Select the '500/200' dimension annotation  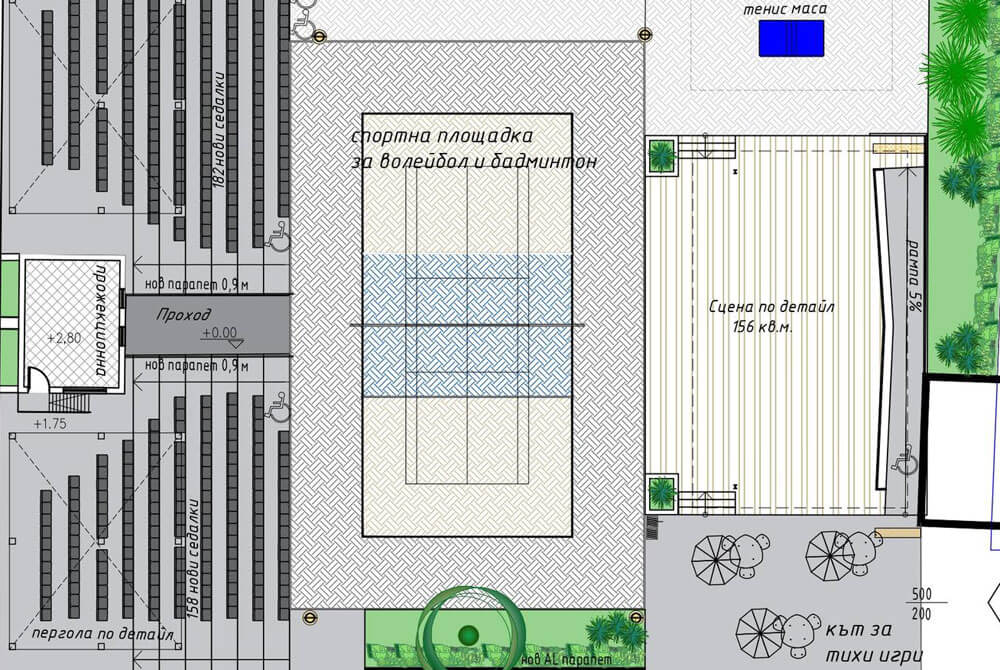[921, 603]
